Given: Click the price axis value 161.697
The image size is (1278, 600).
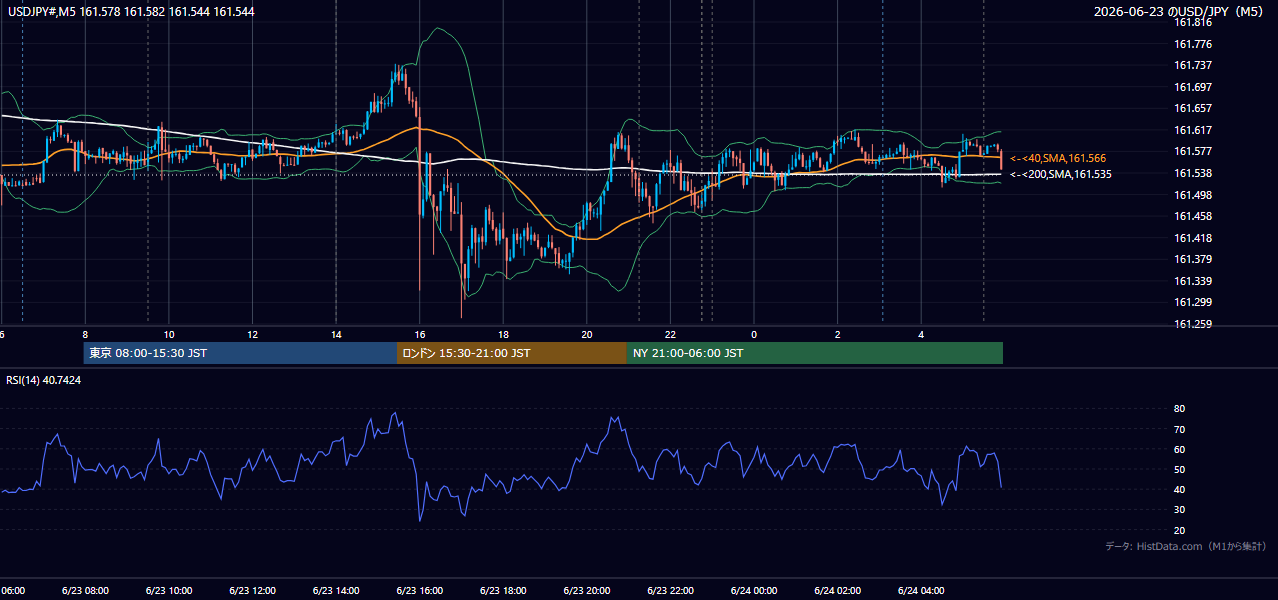Looking at the screenshot, I should click(x=1193, y=87).
